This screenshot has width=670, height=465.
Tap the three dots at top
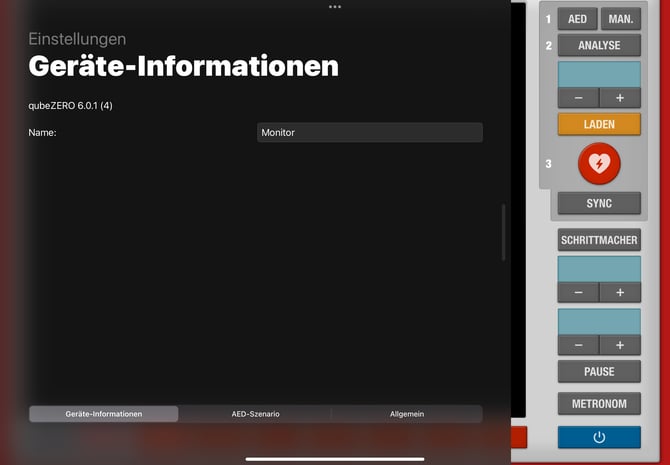tap(335, 6)
